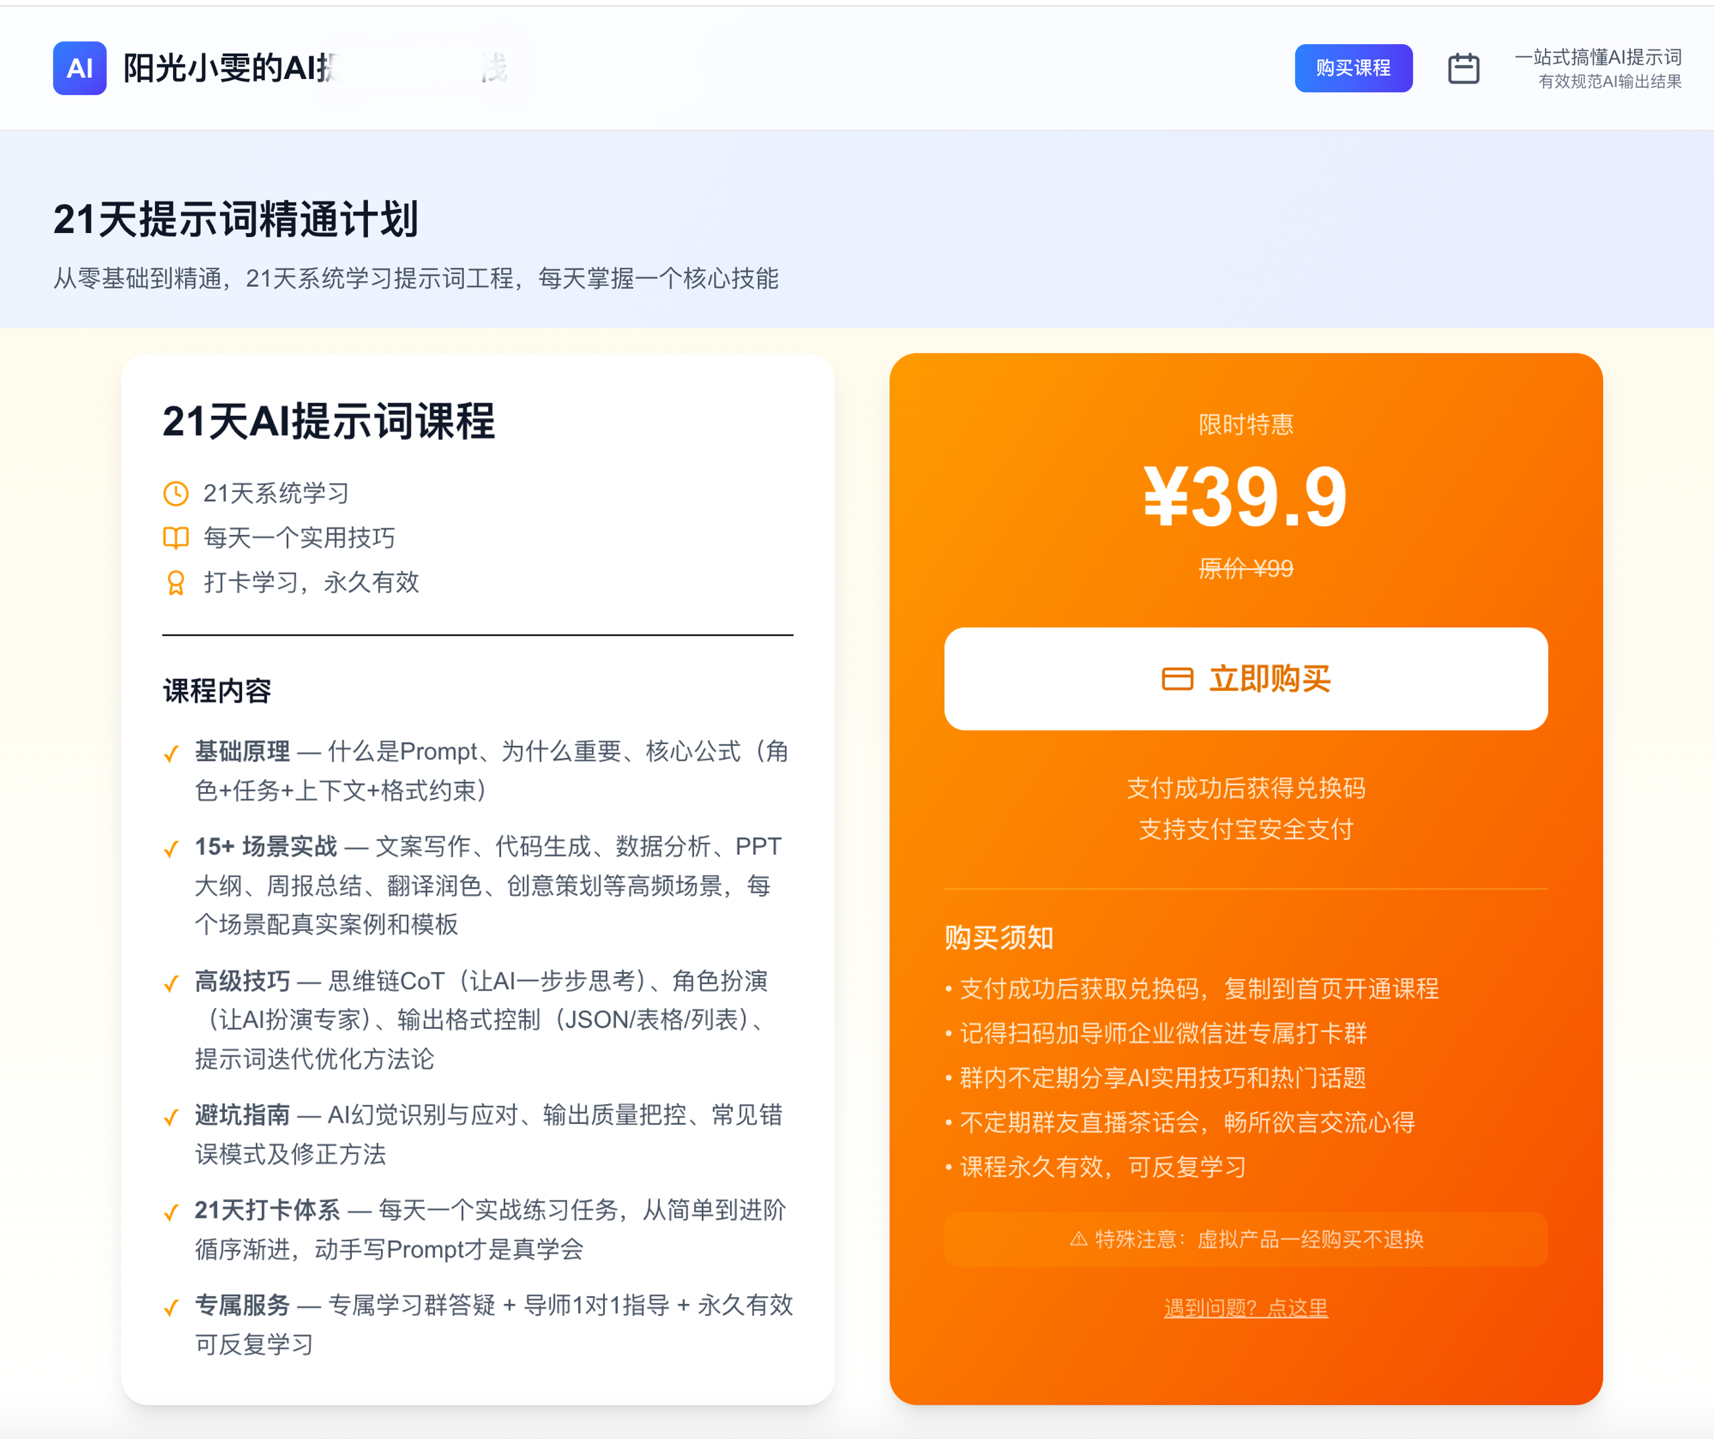
Task: Click the blue AI logo icon
Action: pos(80,68)
